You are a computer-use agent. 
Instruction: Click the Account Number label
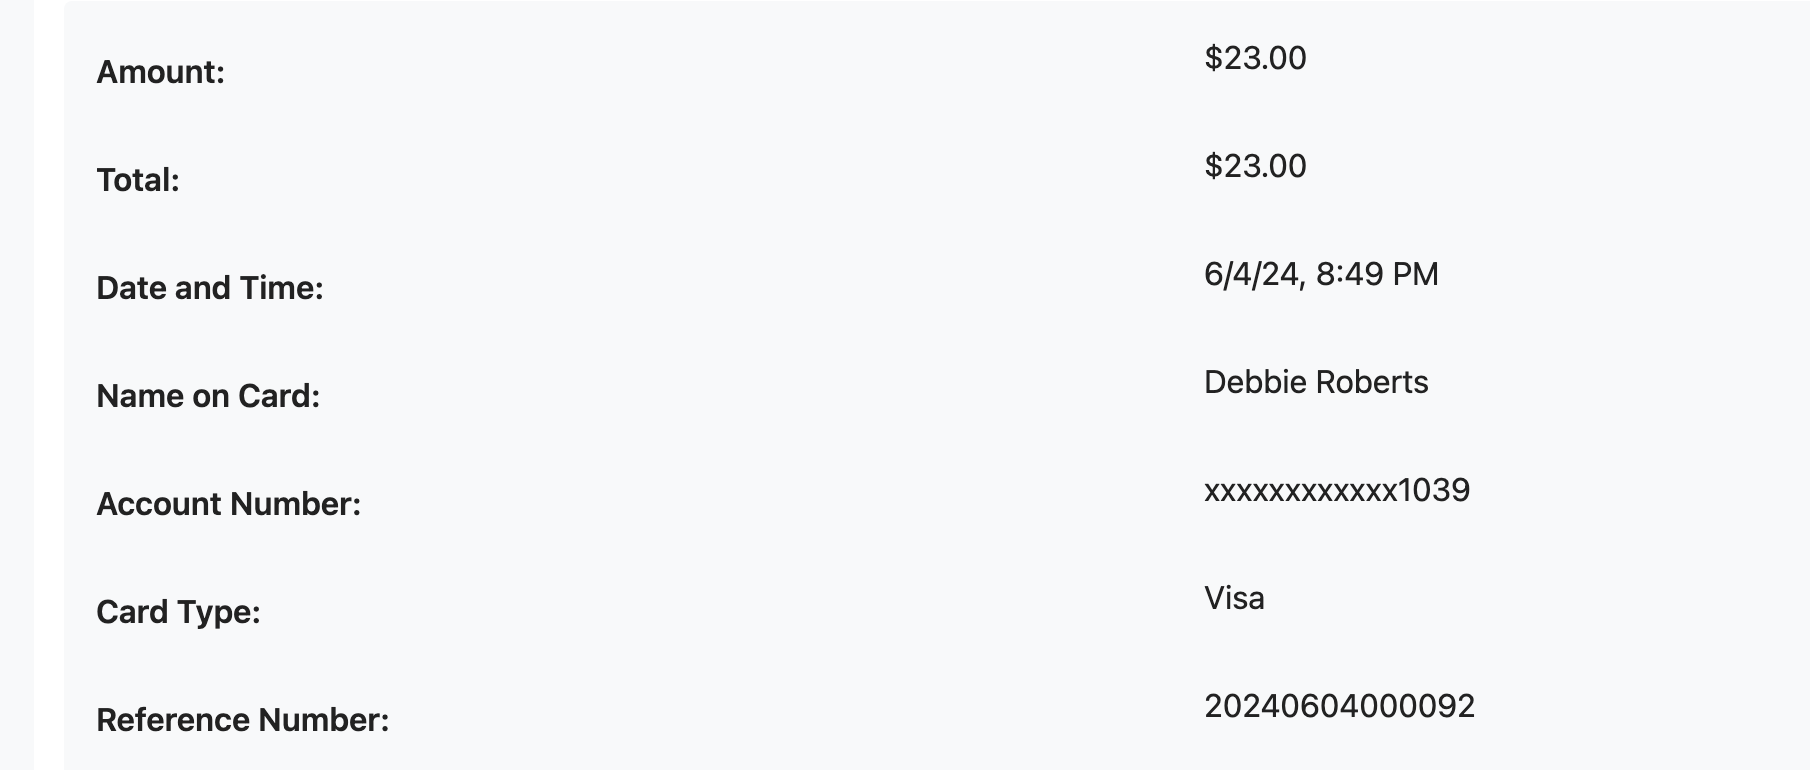coord(228,504)
